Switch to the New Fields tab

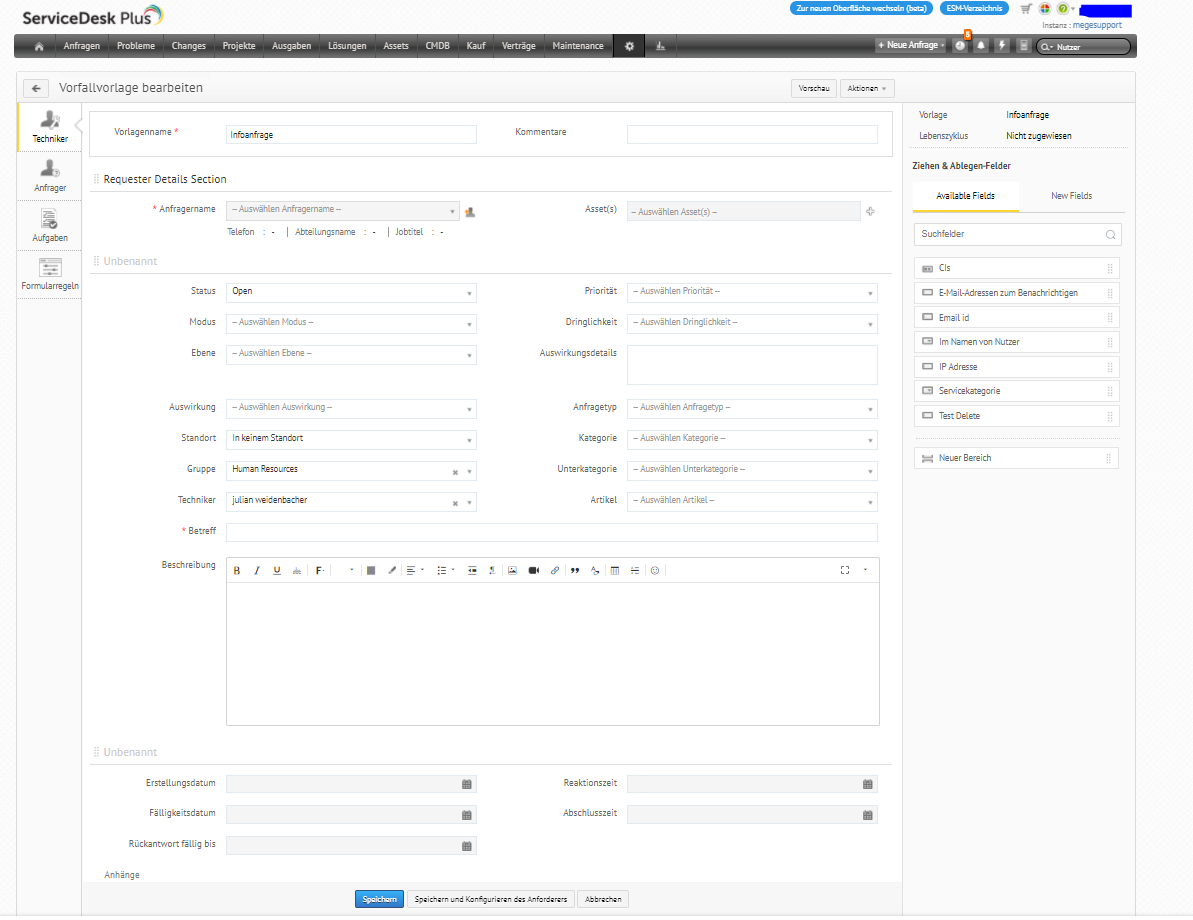(1071, 196)
